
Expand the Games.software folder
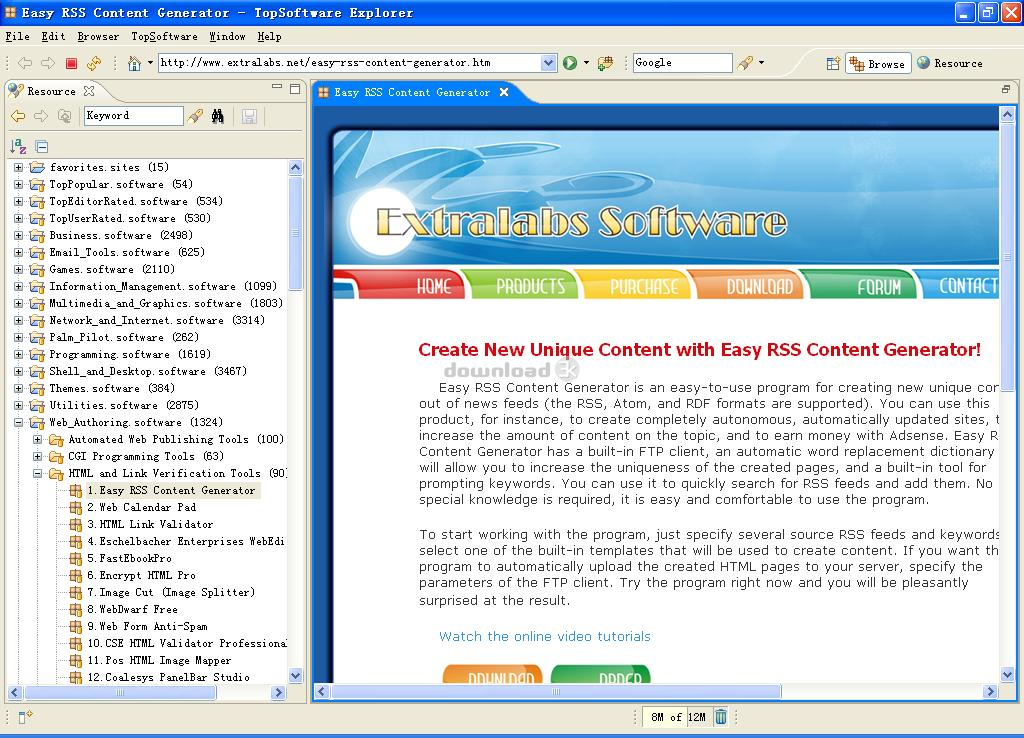18,270
